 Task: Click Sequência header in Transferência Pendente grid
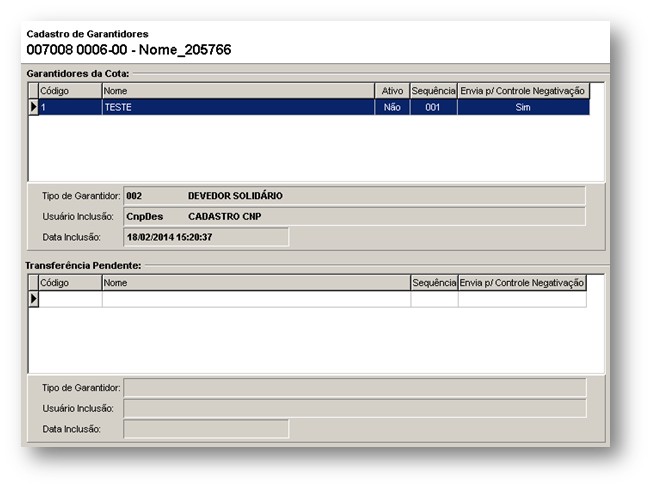click(434, 283)
